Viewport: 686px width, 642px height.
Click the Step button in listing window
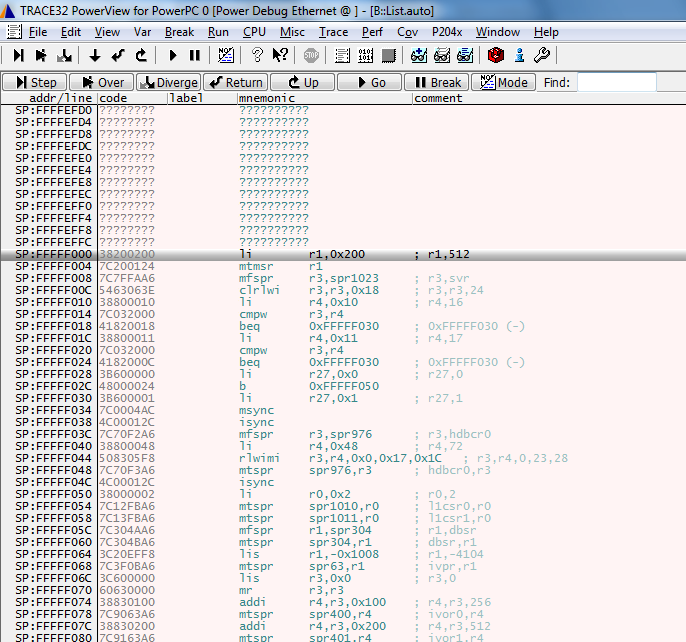coord(35,82)
